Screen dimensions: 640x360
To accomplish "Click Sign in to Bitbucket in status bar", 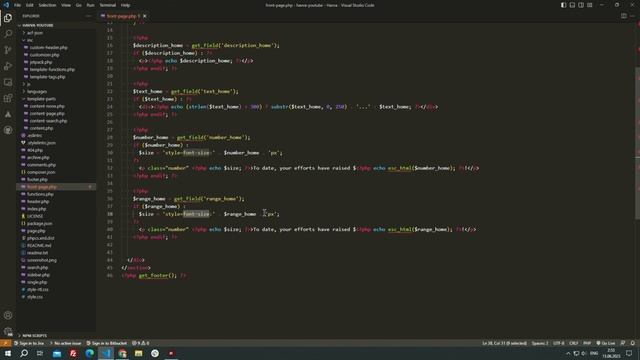I will coord(107,343).
